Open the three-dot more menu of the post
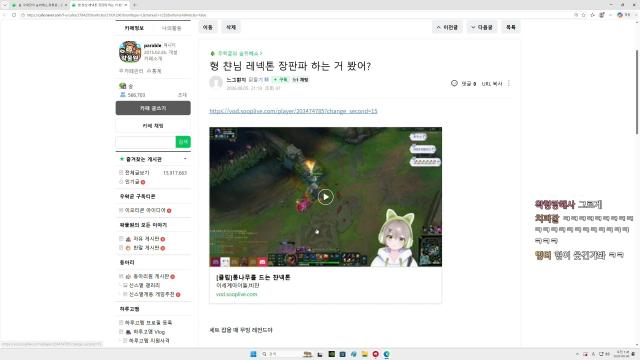 tap(509, 83)
